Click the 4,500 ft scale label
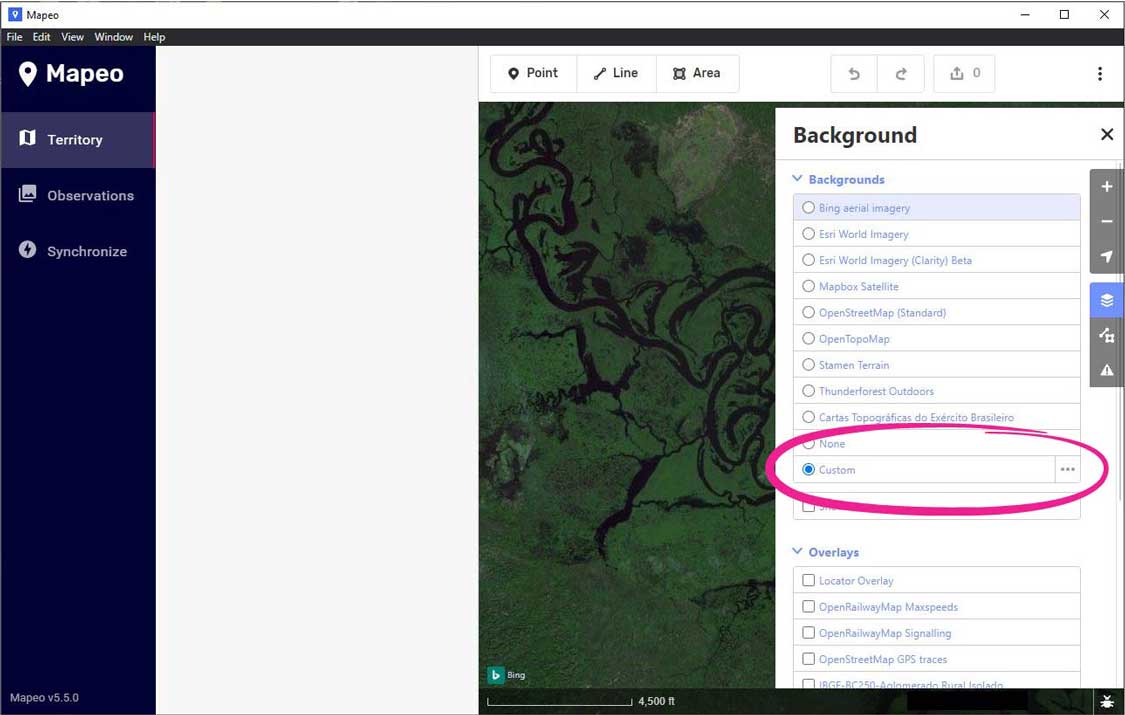 (656, 701)
